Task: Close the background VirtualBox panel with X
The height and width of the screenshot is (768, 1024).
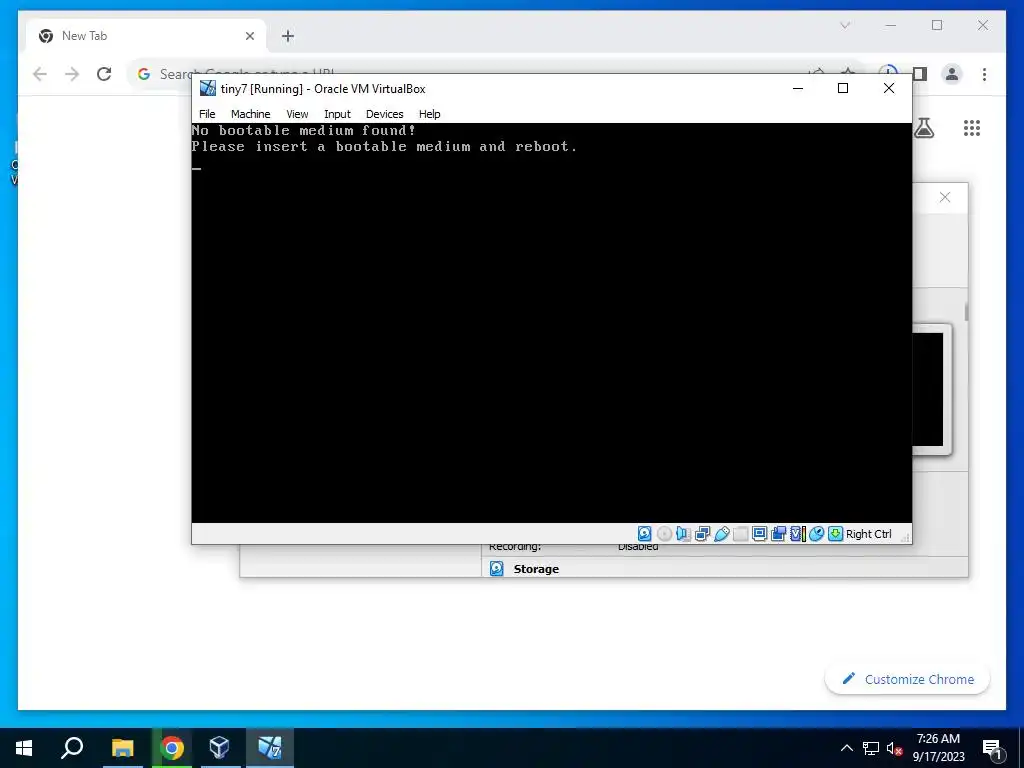Action: (945, 197)
